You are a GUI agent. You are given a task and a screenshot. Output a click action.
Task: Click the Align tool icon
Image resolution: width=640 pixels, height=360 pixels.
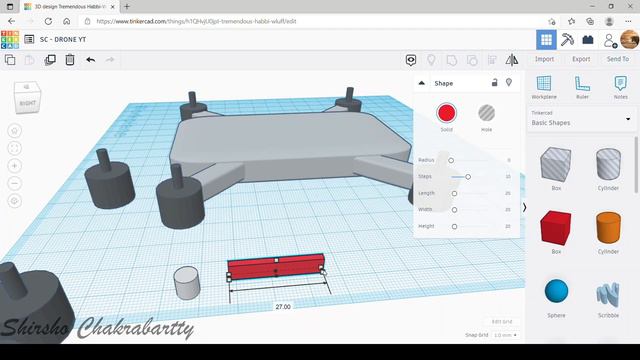point(492,60)
